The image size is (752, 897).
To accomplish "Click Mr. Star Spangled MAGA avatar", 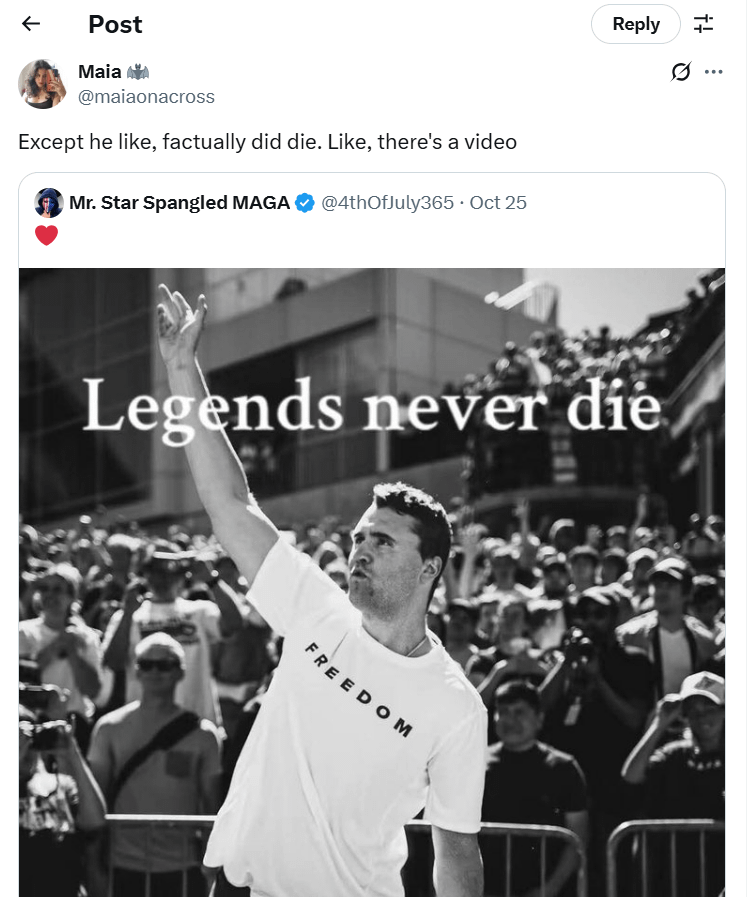I will point(48,203).
